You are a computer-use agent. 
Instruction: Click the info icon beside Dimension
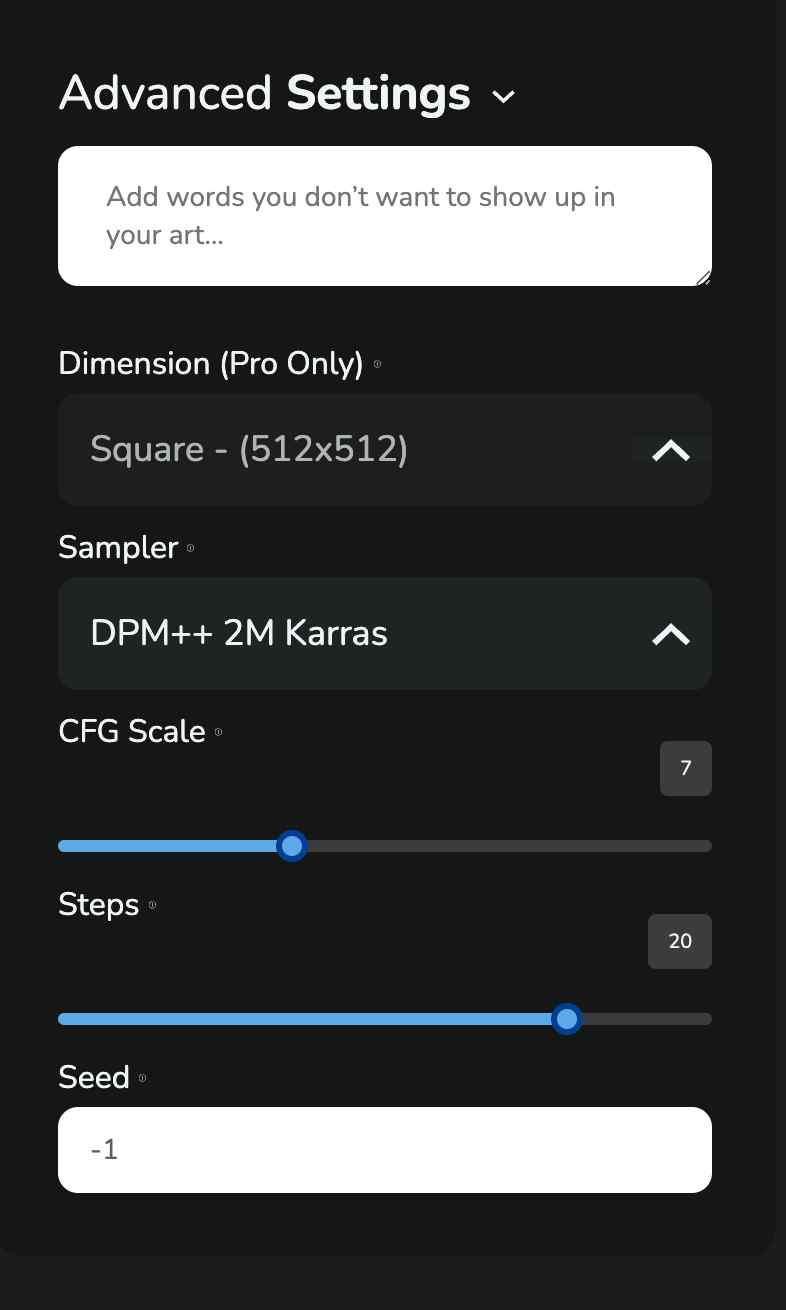coord(377,365)
